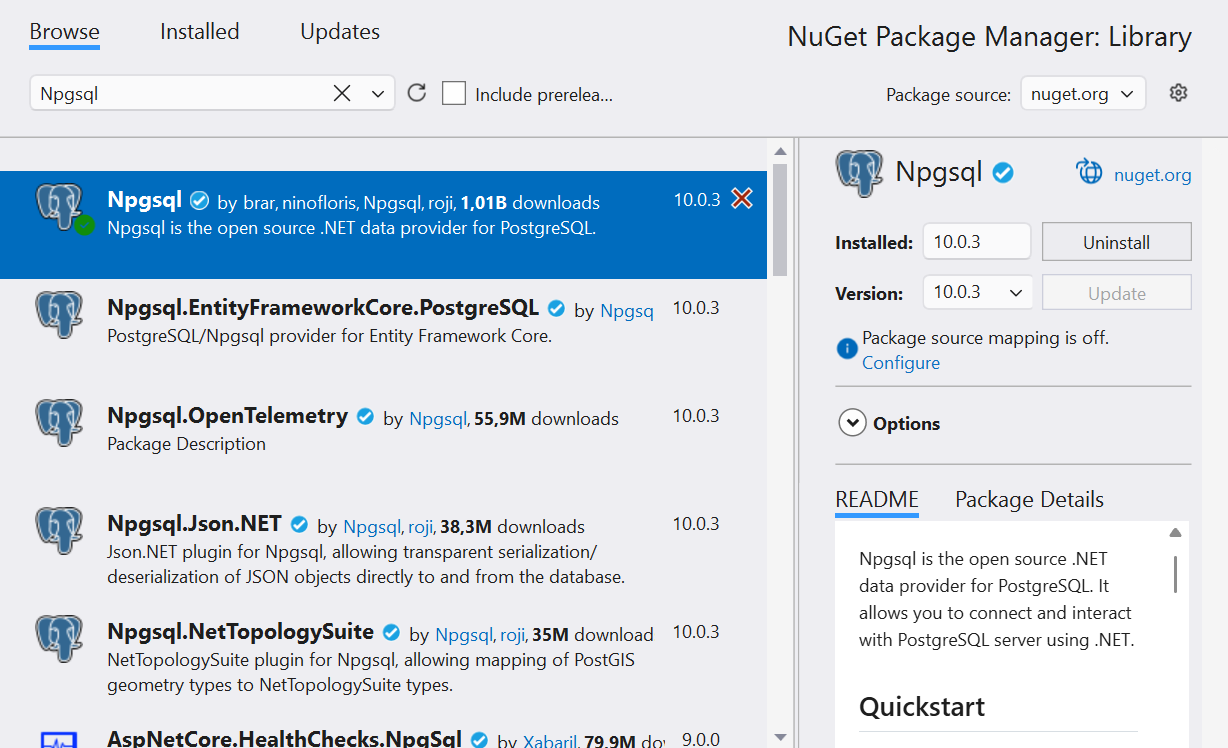This screenshot has width=1228, height=748.
Task: Click package list scrollbar up arrow
Action: coord(780,150)
